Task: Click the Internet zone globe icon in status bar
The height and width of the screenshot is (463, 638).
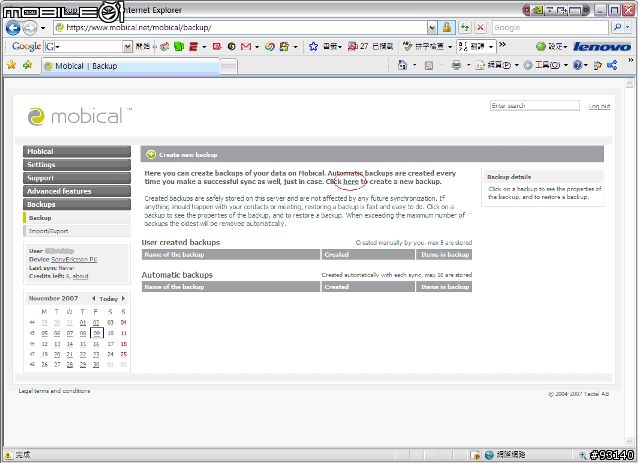Action: click(x=489, y=455)
